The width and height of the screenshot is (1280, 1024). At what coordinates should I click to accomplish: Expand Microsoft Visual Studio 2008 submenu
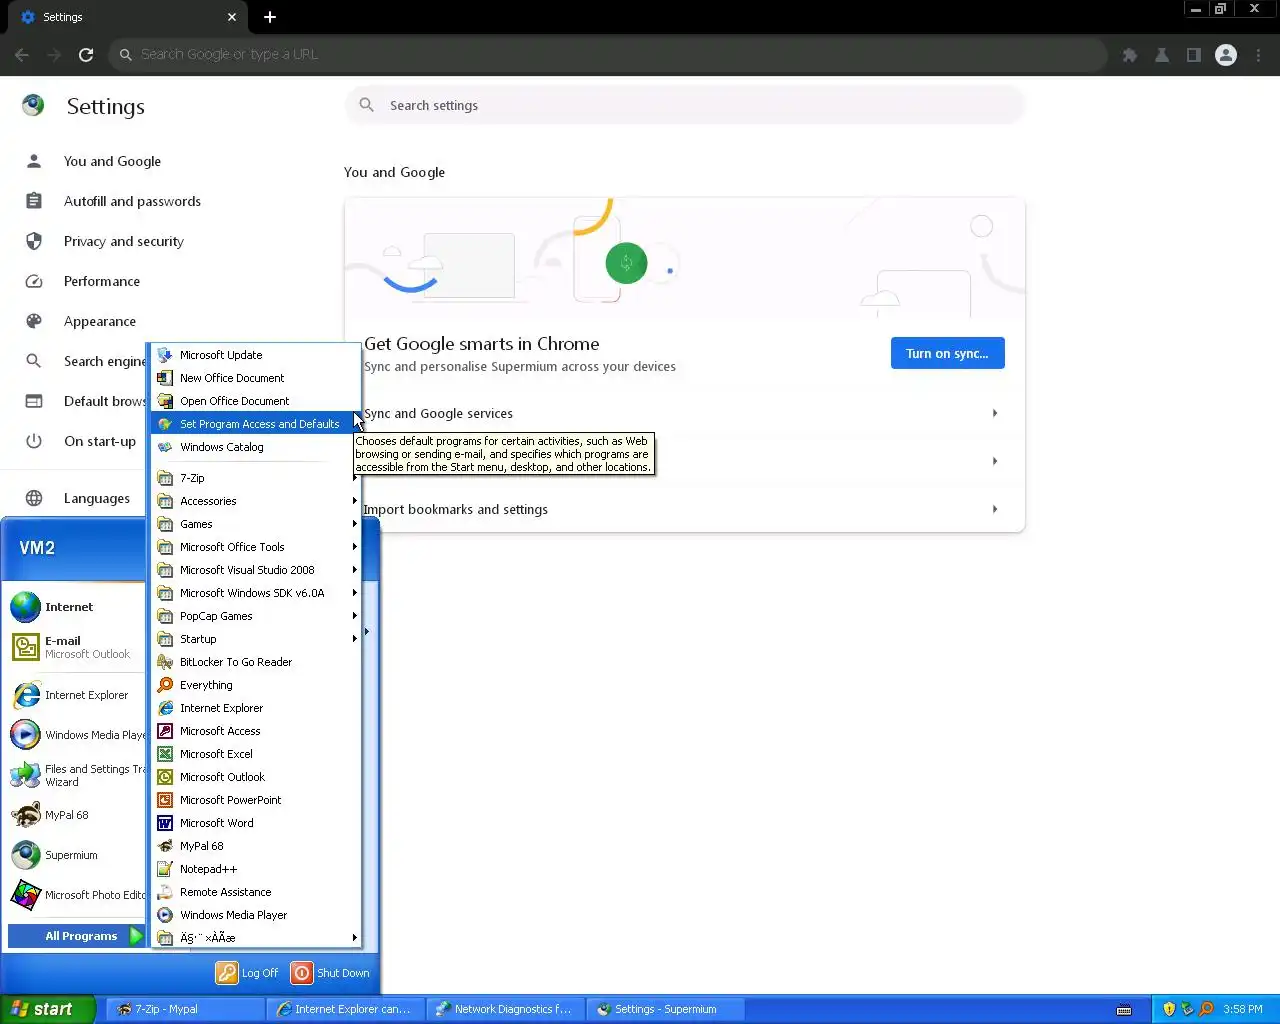coord(255,570)
